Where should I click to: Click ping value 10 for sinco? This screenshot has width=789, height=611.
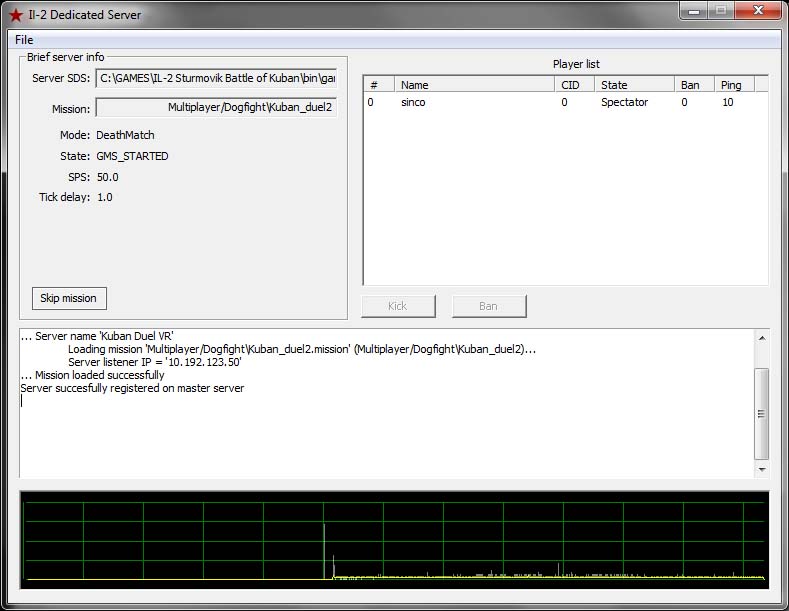pos(728,102)
